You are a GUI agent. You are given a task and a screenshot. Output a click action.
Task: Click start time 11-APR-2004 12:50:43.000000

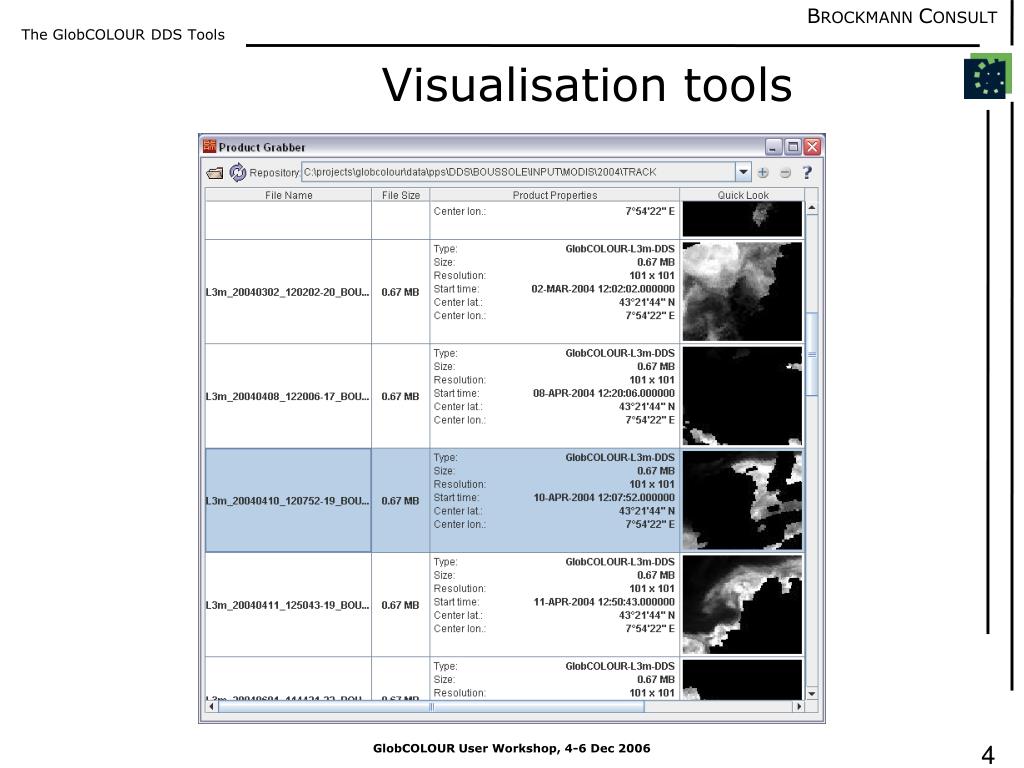(603, 602)
